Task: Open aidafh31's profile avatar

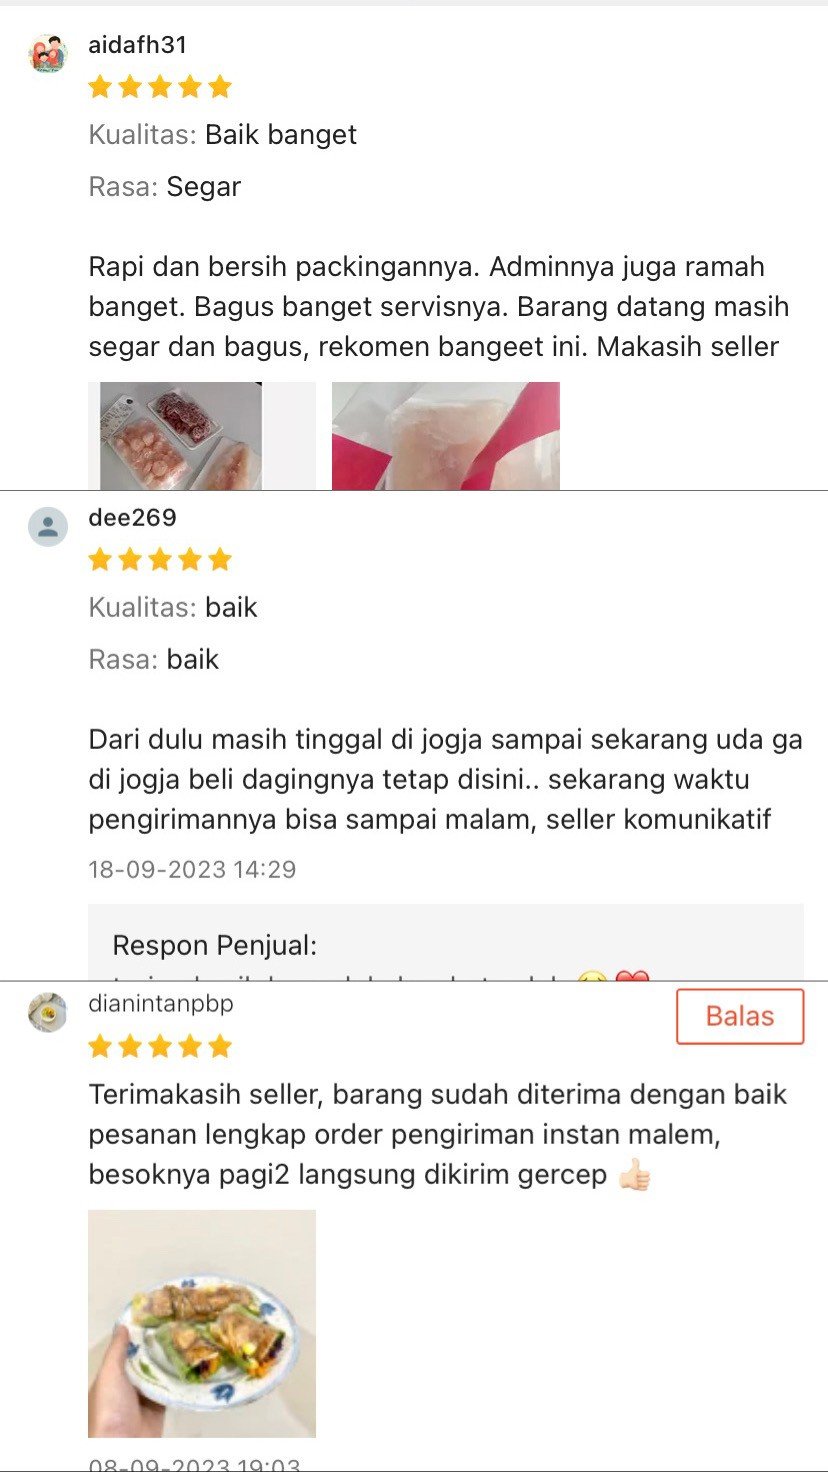Action: coord(48,53)
